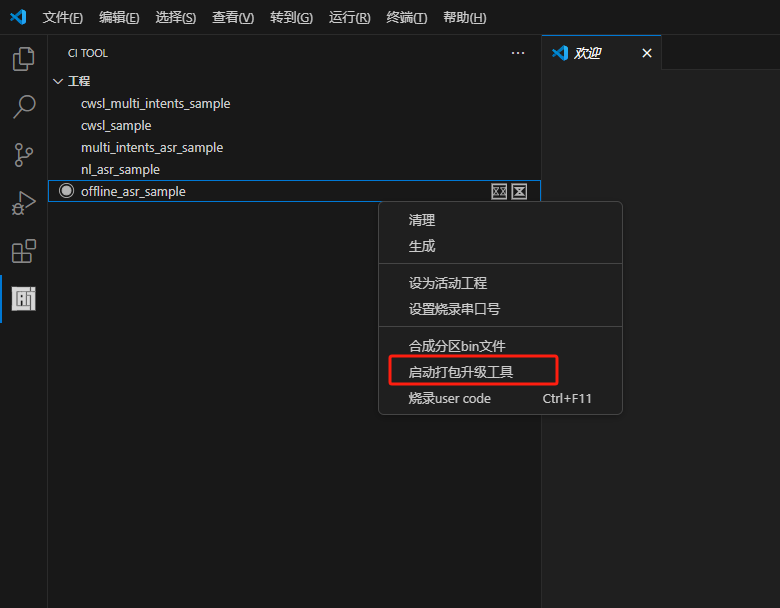Open the Extensions view icon

tap(23, 251)
